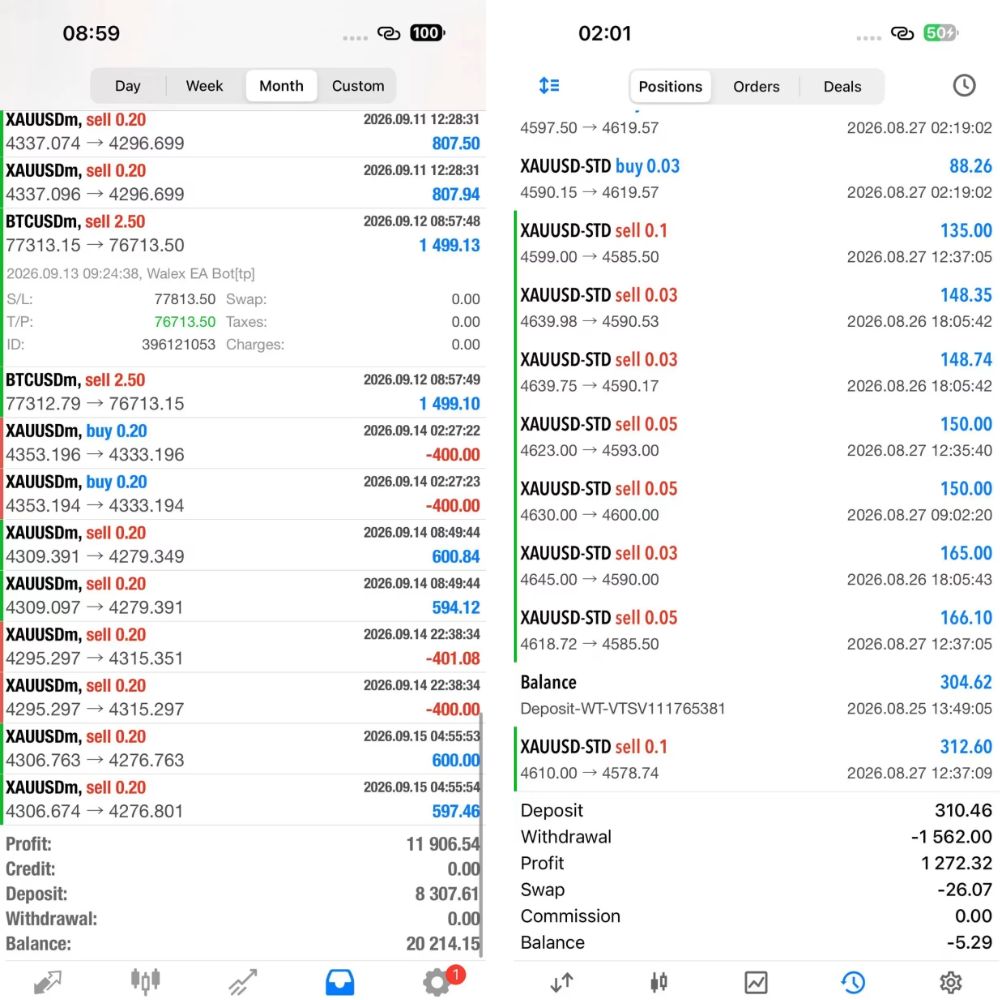Tap the Withdrawal amount -1 562.00

(x=952, y=837)
